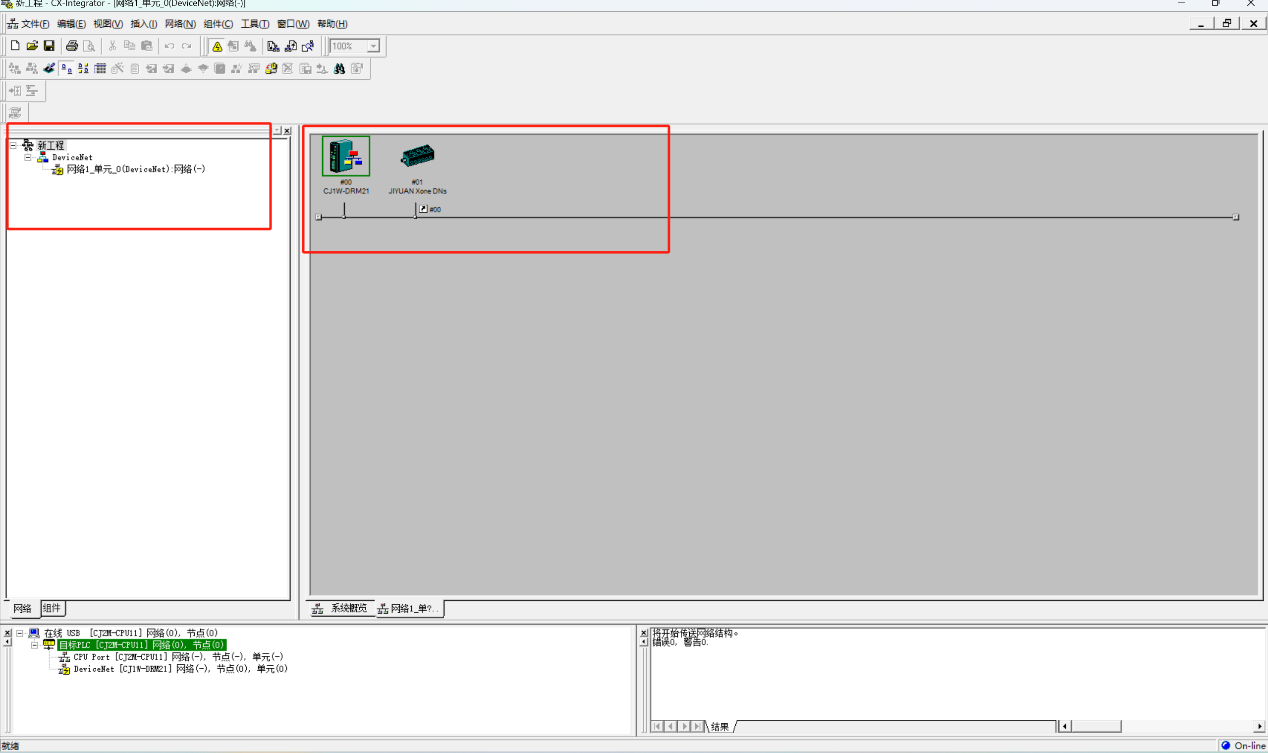Switch to the 网络1_单 tab
The image size is (1268, 753).
[x=410, y=608]
